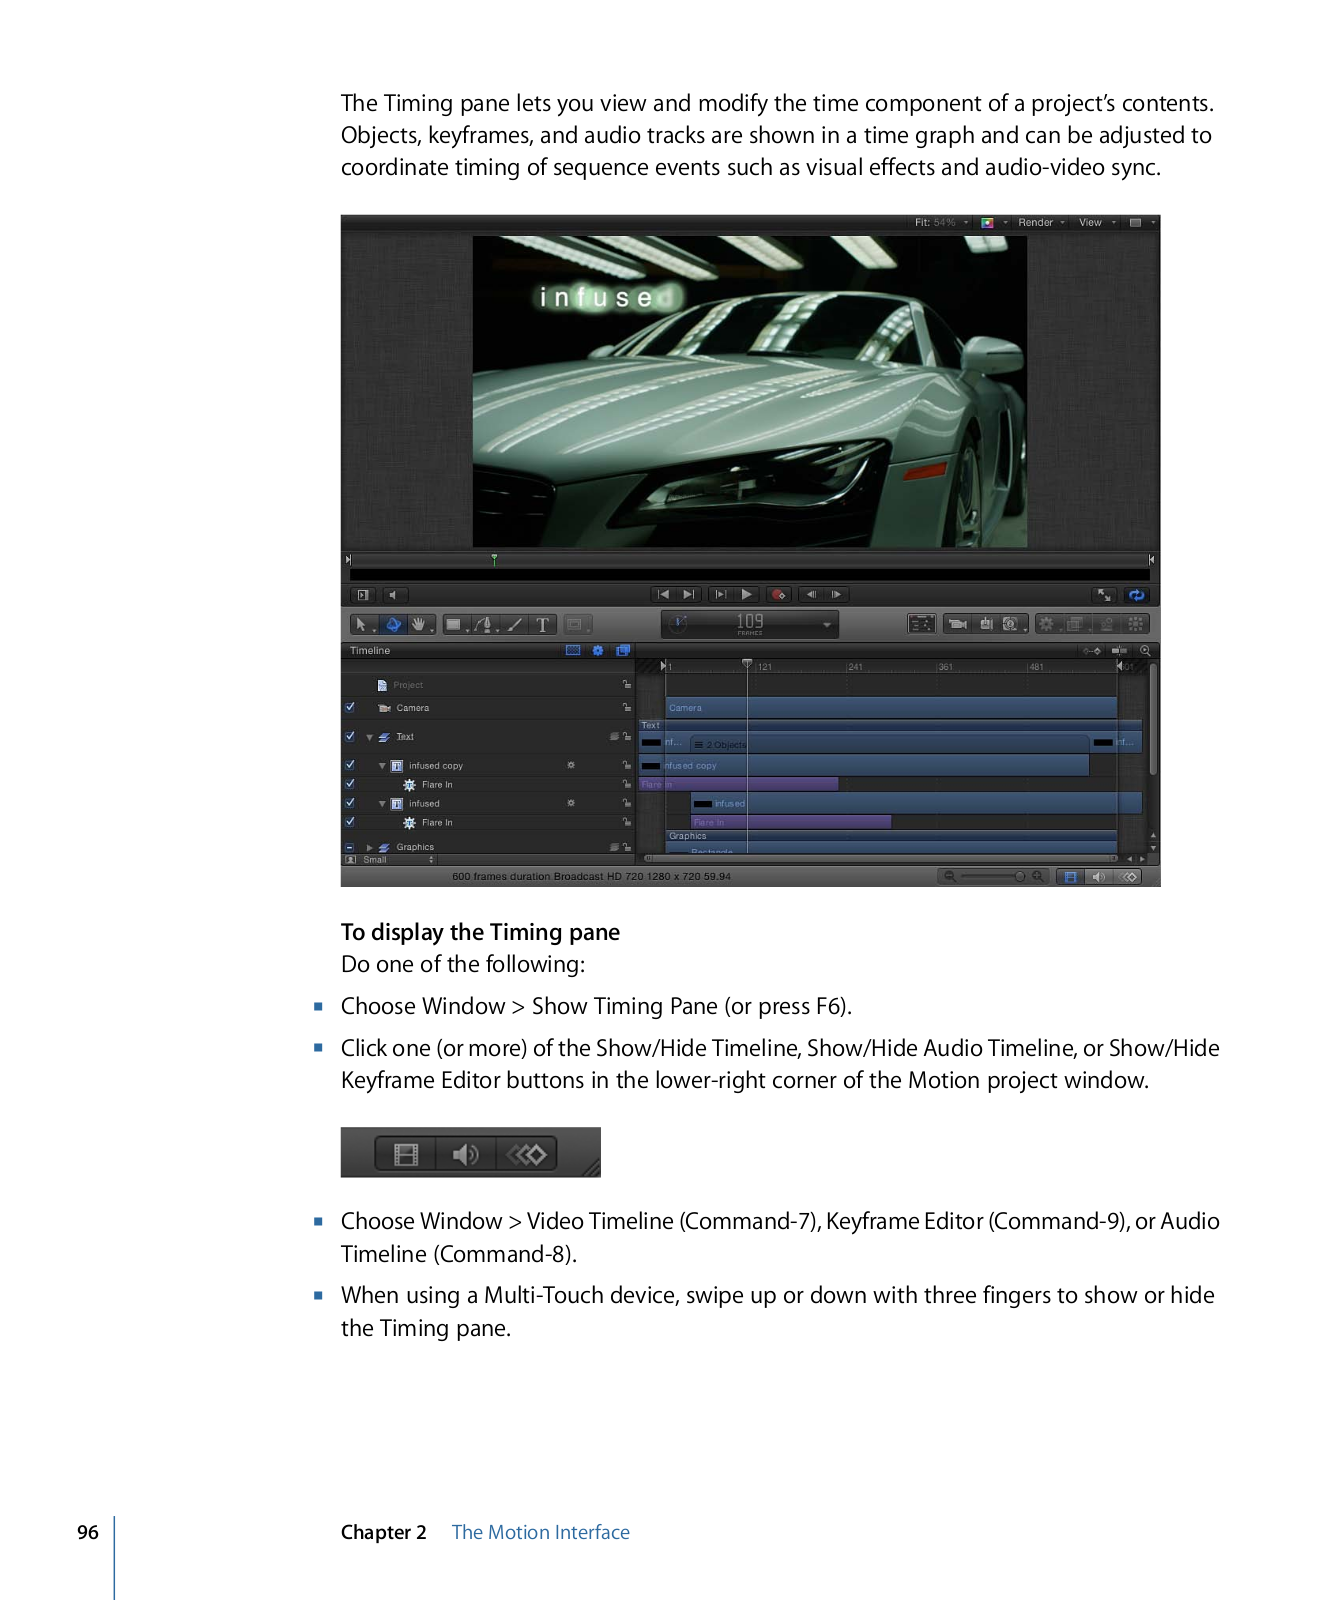Collapse the infused copy disclosure triangle
Image resolution: width=1334 pixels, height=1600 pixels.
click(x=382, y=766)
